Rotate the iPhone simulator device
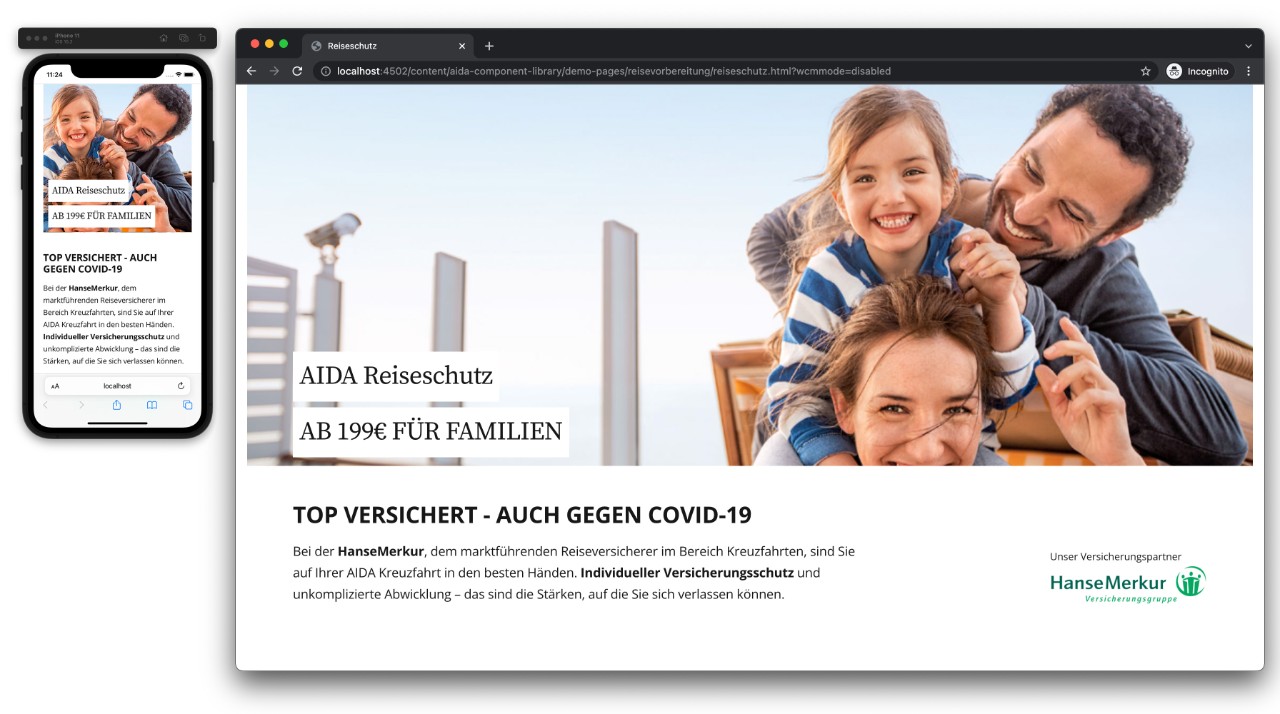 click(x=202, y=38)
